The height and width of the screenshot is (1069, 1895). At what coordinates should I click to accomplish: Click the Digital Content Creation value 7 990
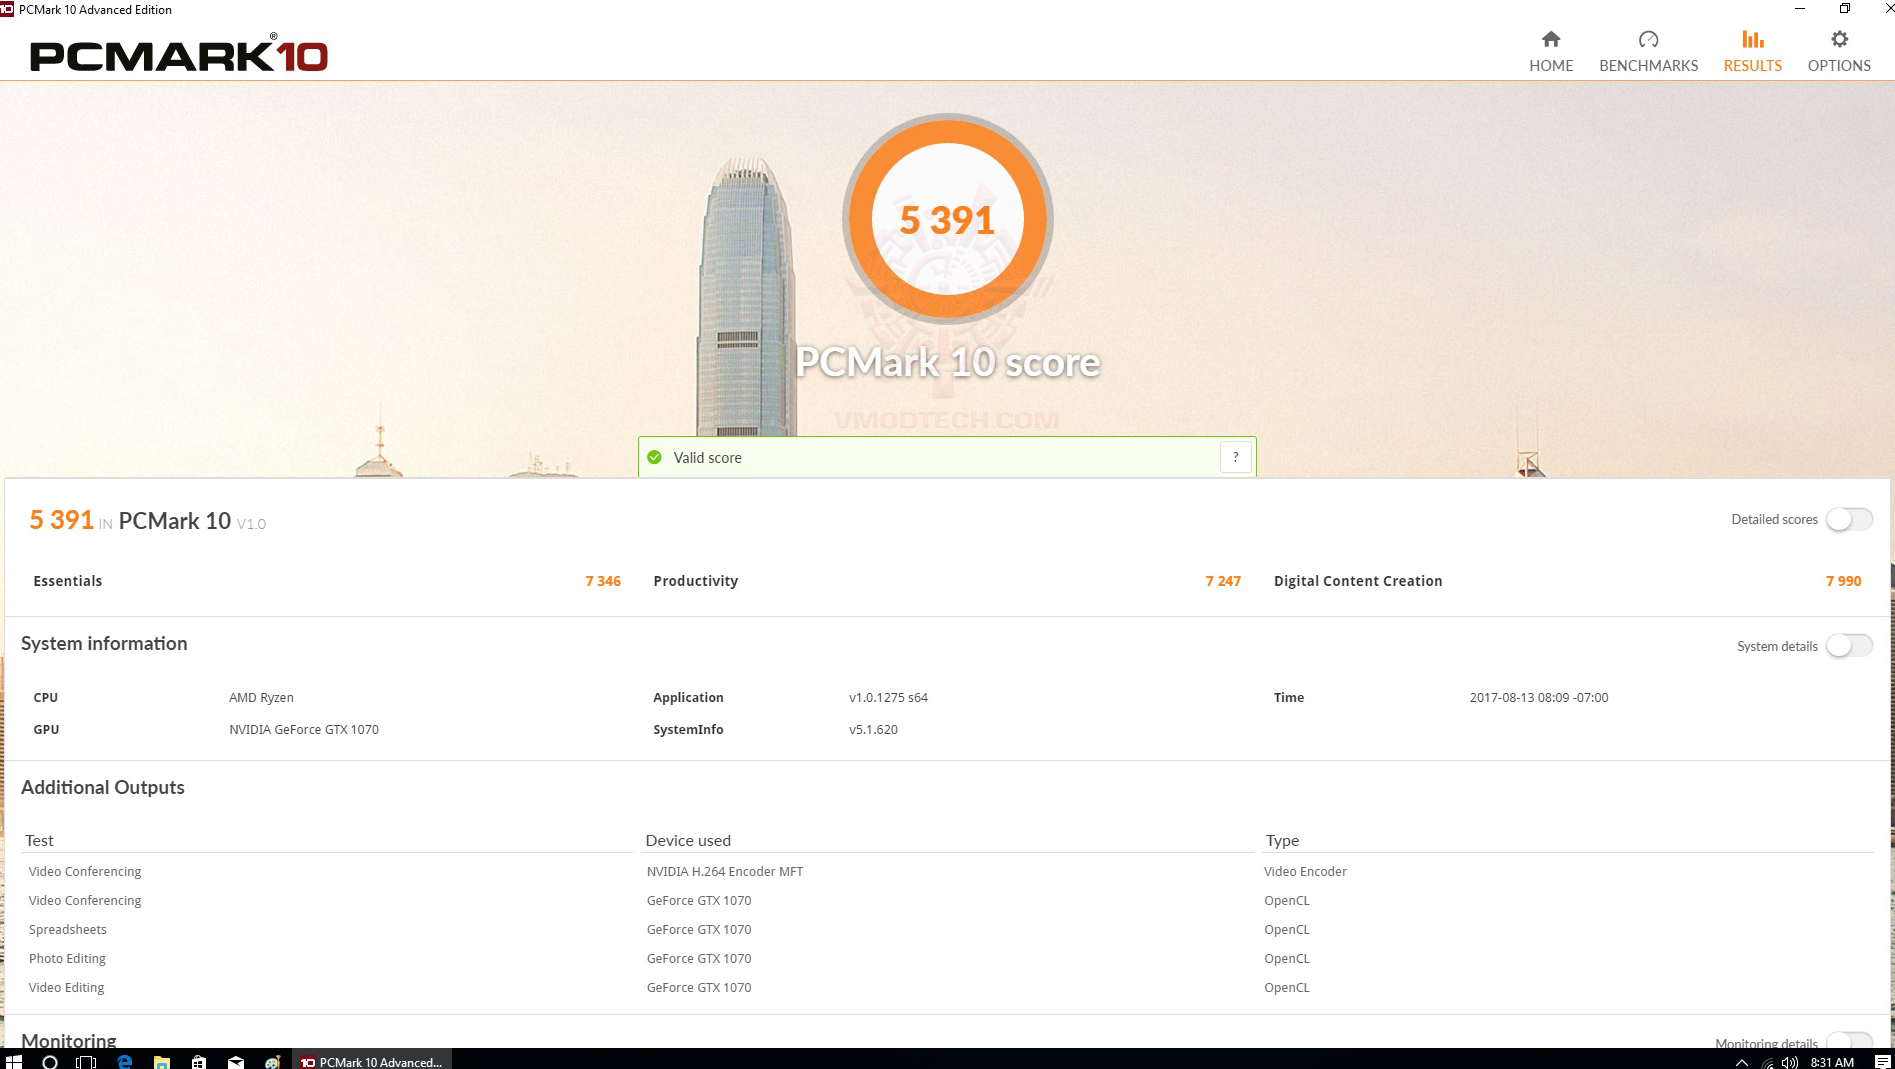tap(1843, 581)
